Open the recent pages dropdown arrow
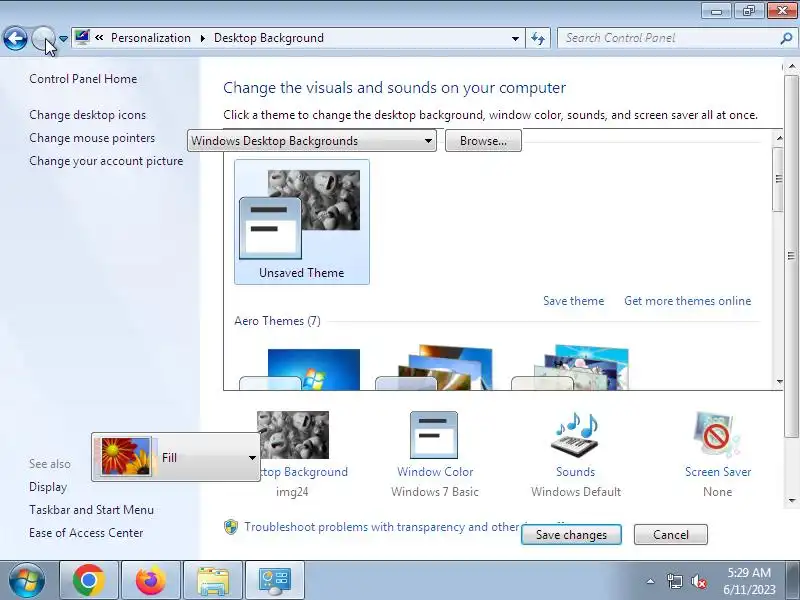Image resolution: width=800 pixels, height=600 pixels. click(63, 38)
